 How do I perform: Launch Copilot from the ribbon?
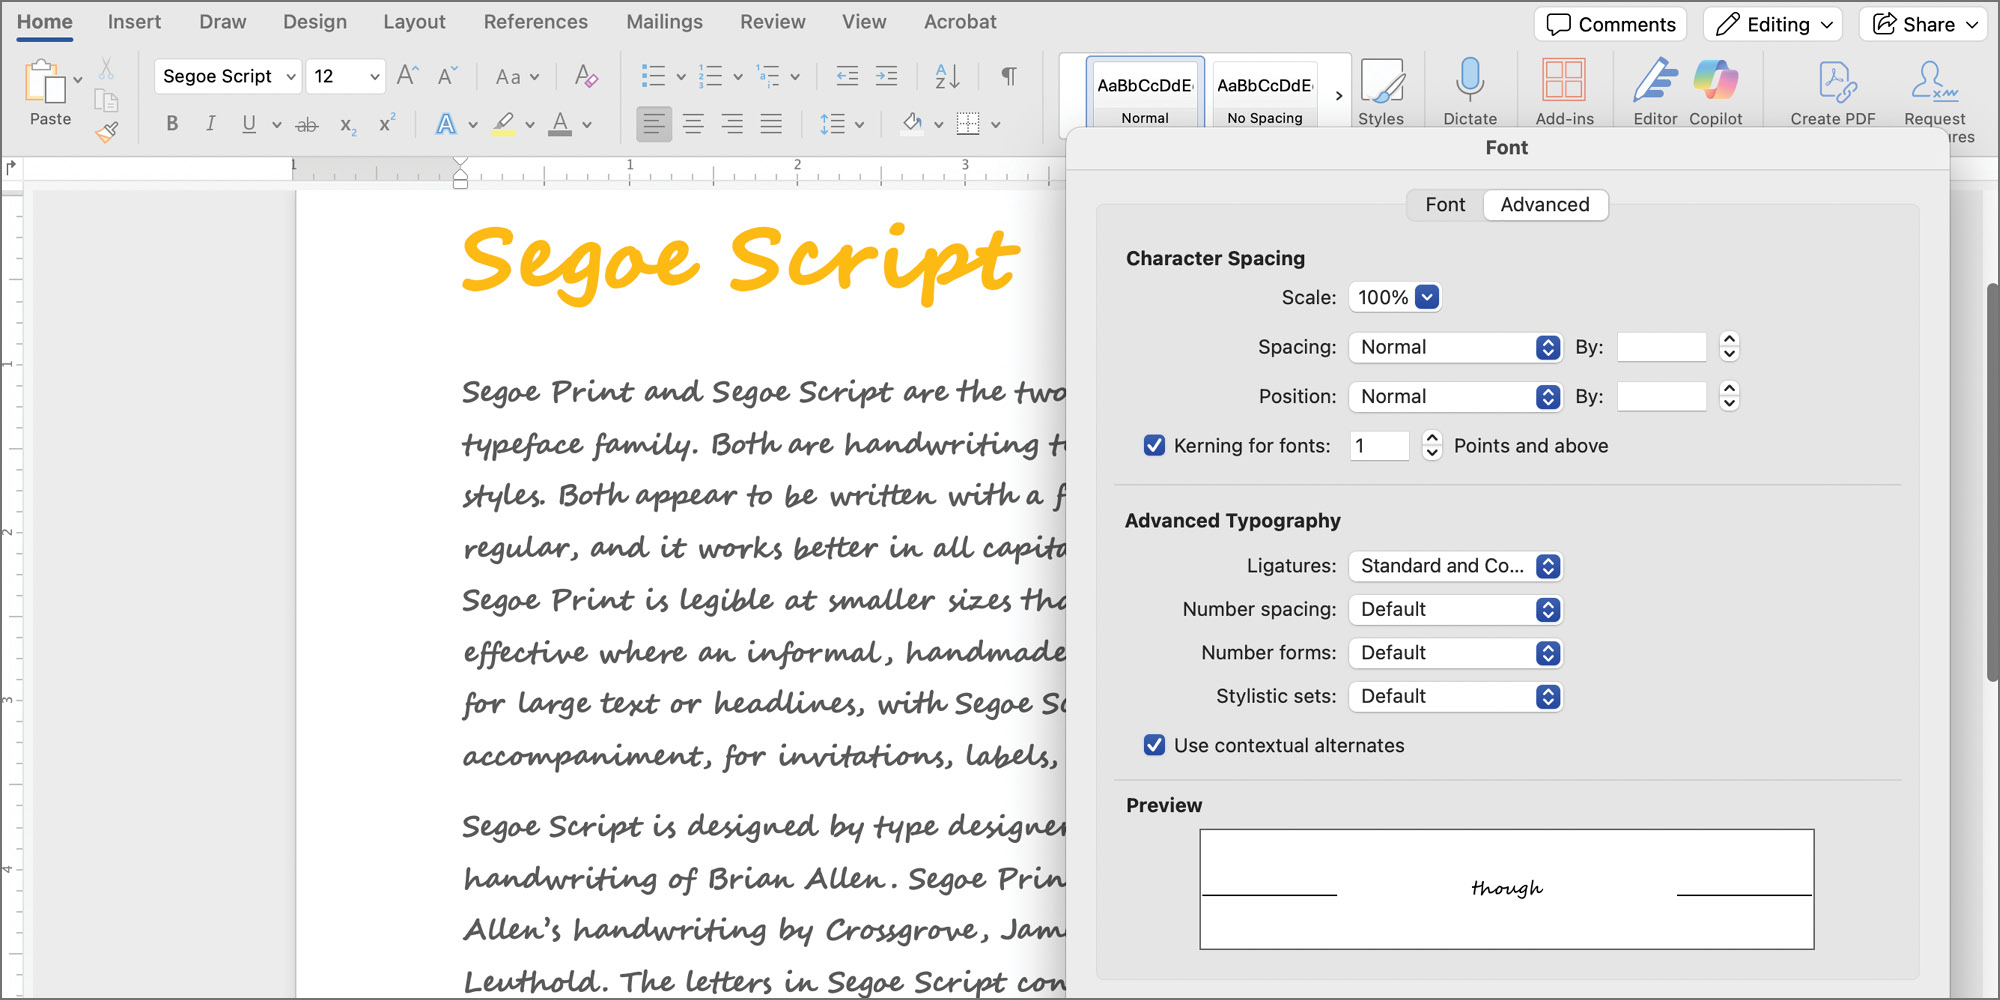[1717, 90]
